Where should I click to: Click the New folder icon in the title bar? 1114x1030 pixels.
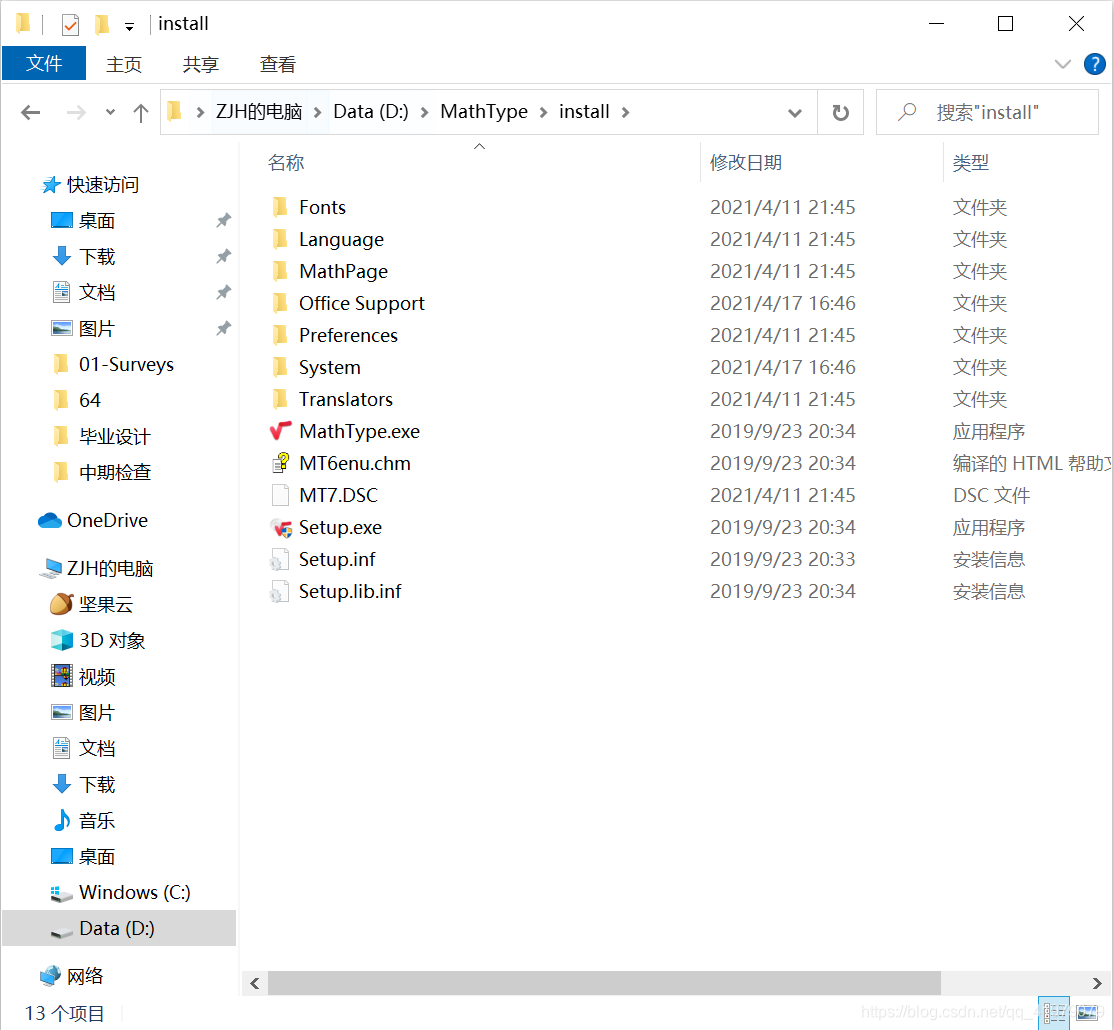tap(102, 25)
